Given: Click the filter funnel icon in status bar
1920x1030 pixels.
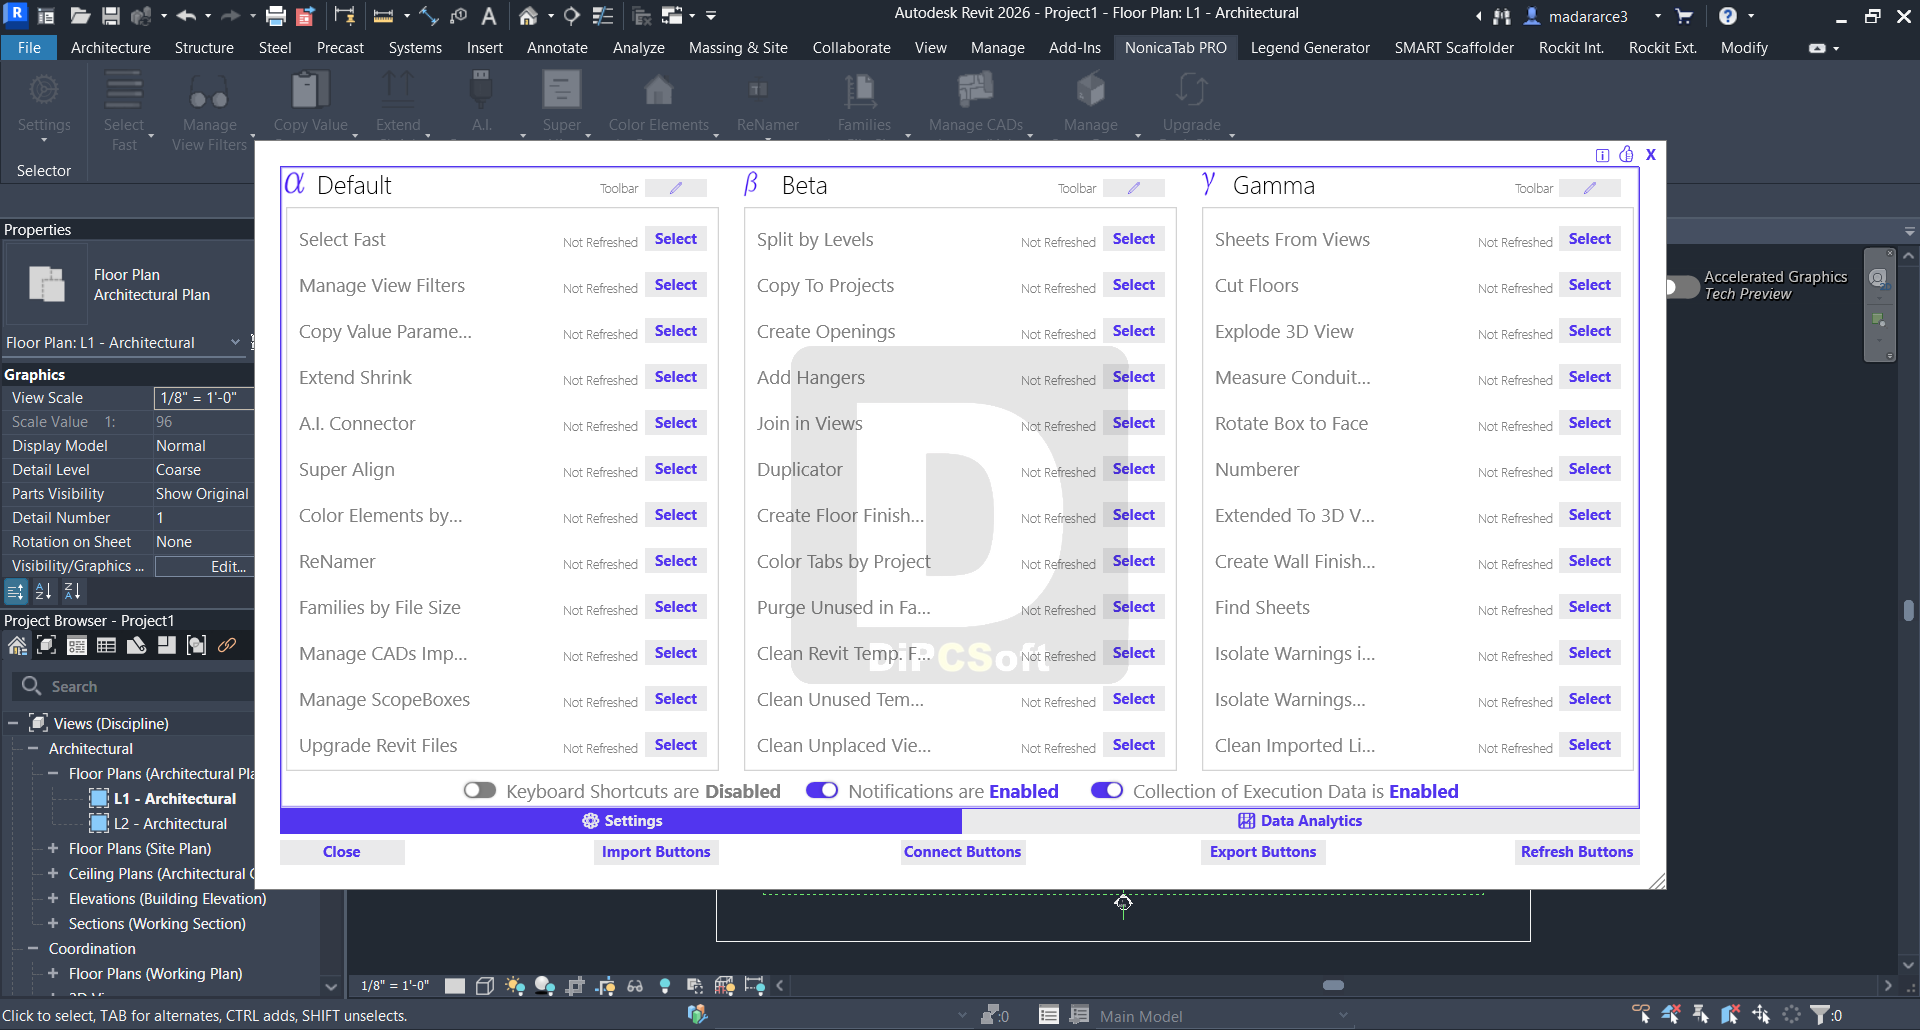Looking at the screenshot, I should (1820, 1015).
